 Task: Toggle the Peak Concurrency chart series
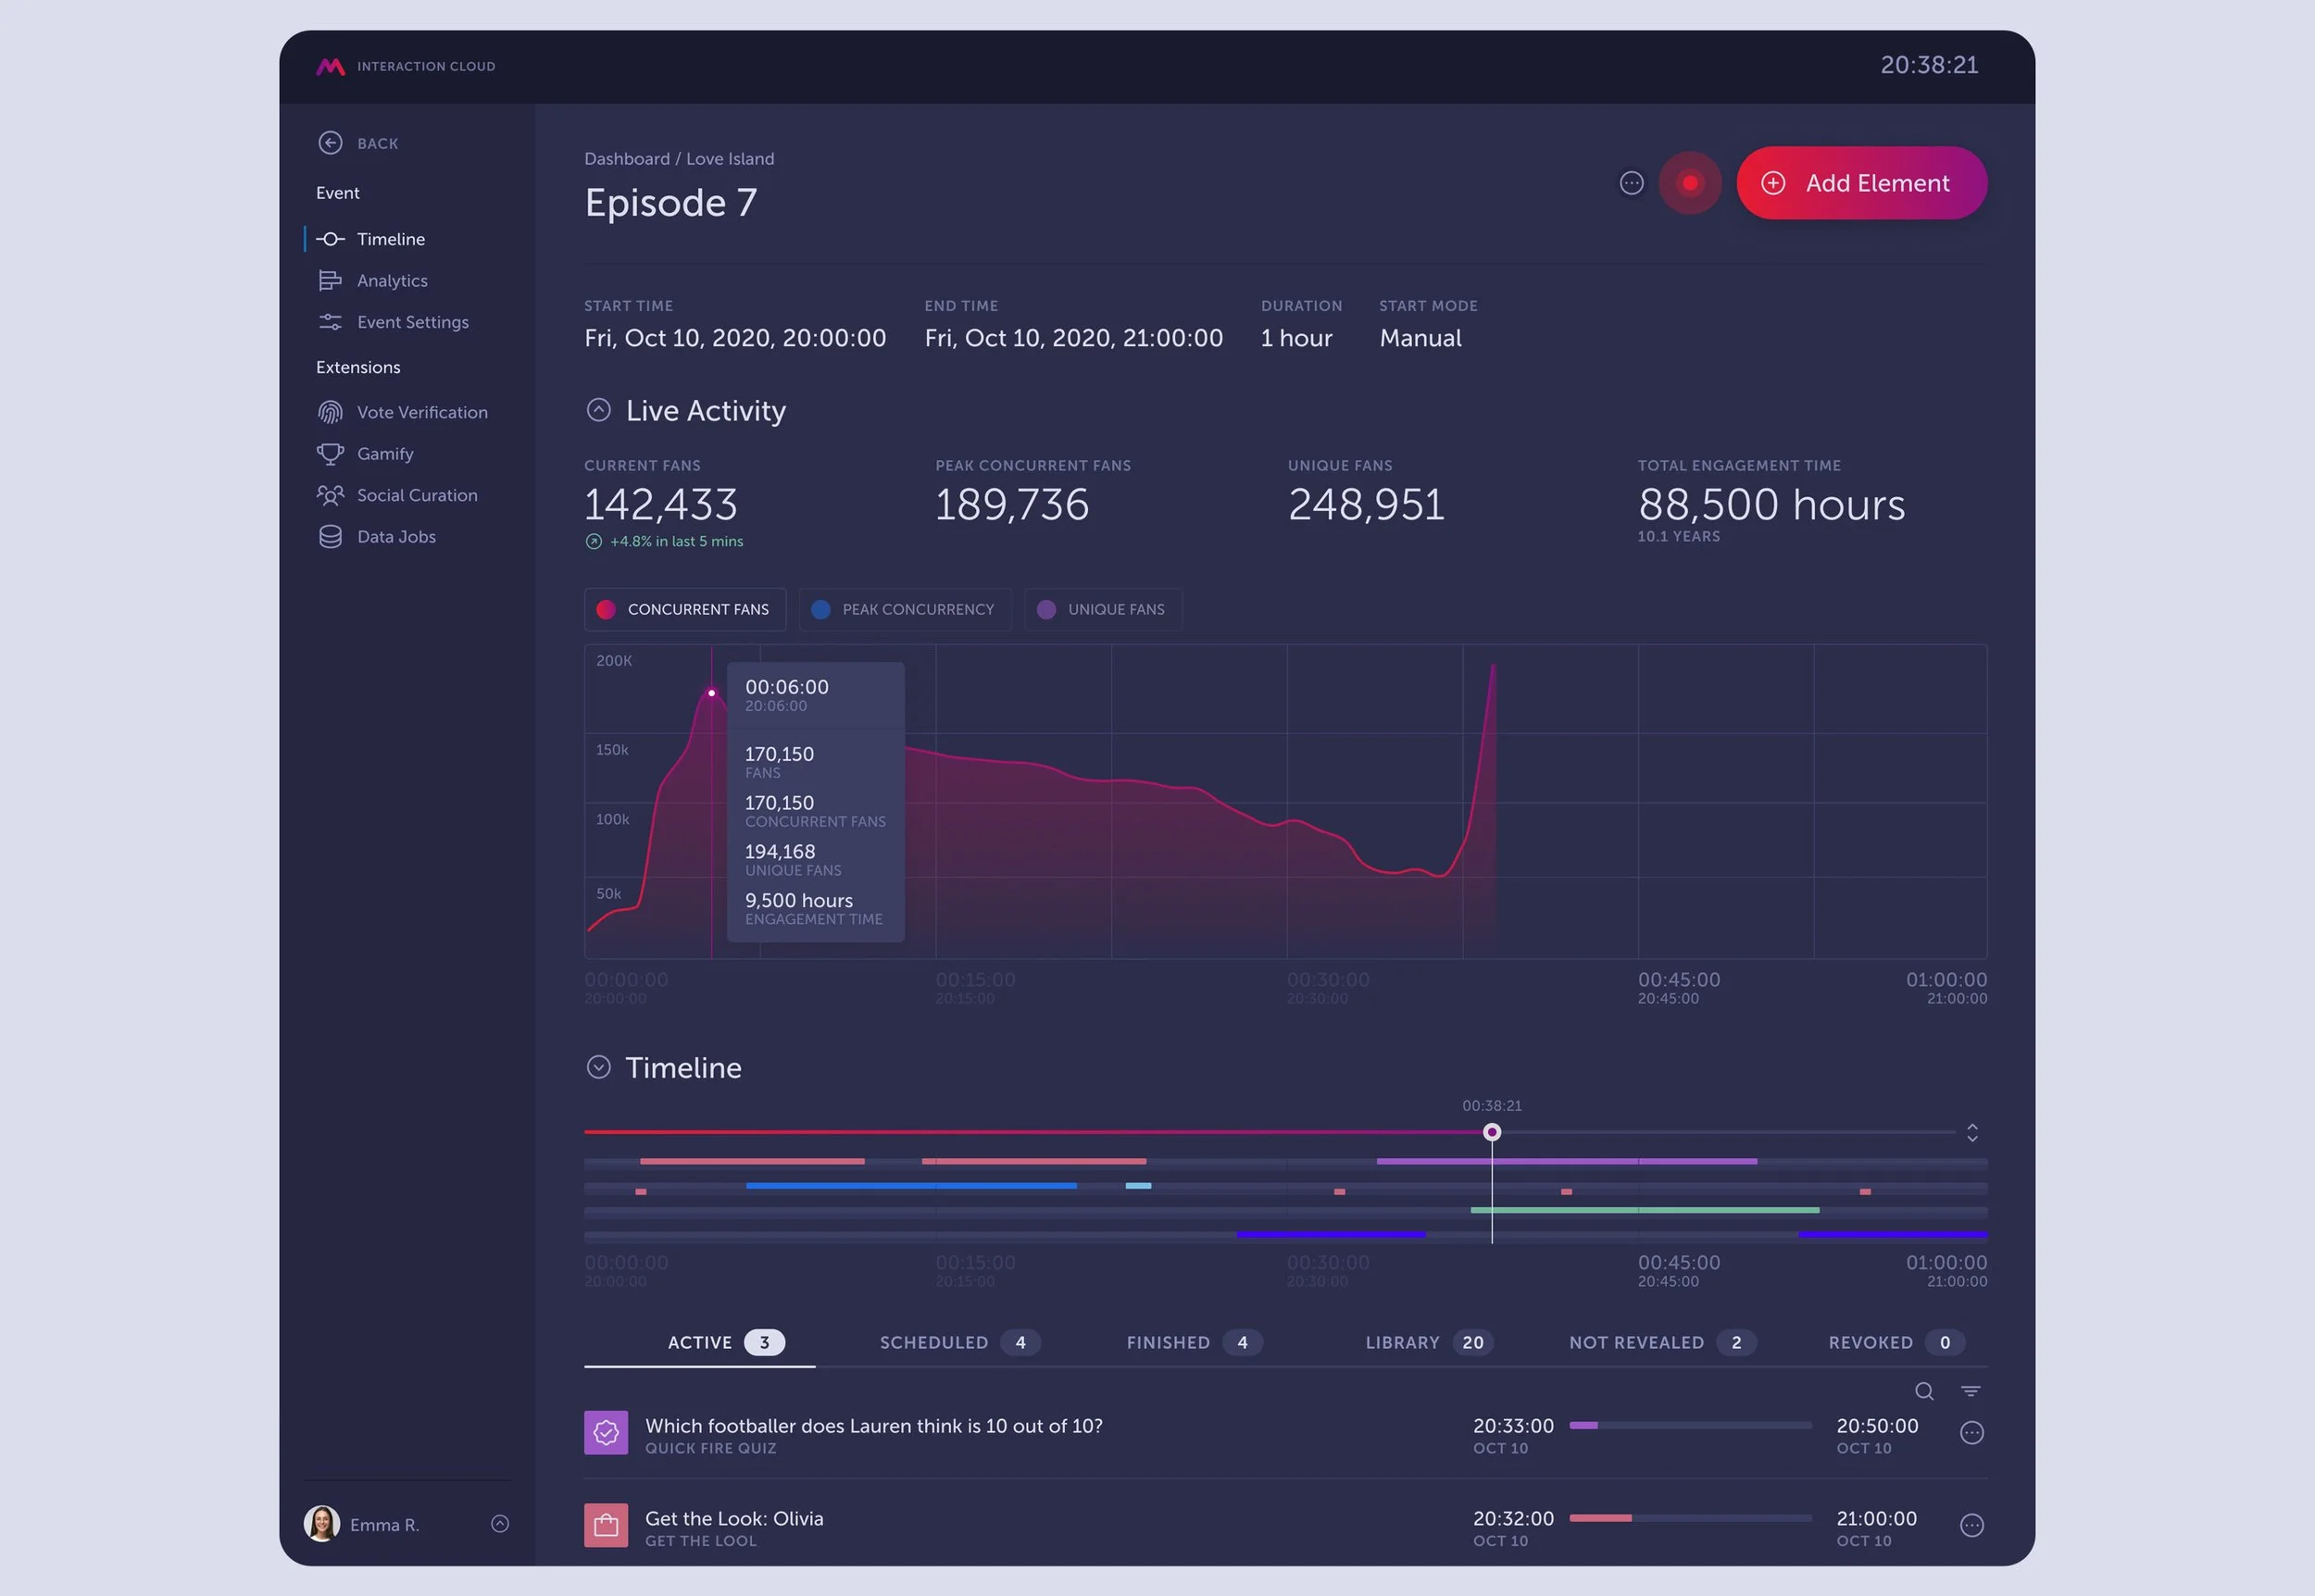tap(904, 609)
